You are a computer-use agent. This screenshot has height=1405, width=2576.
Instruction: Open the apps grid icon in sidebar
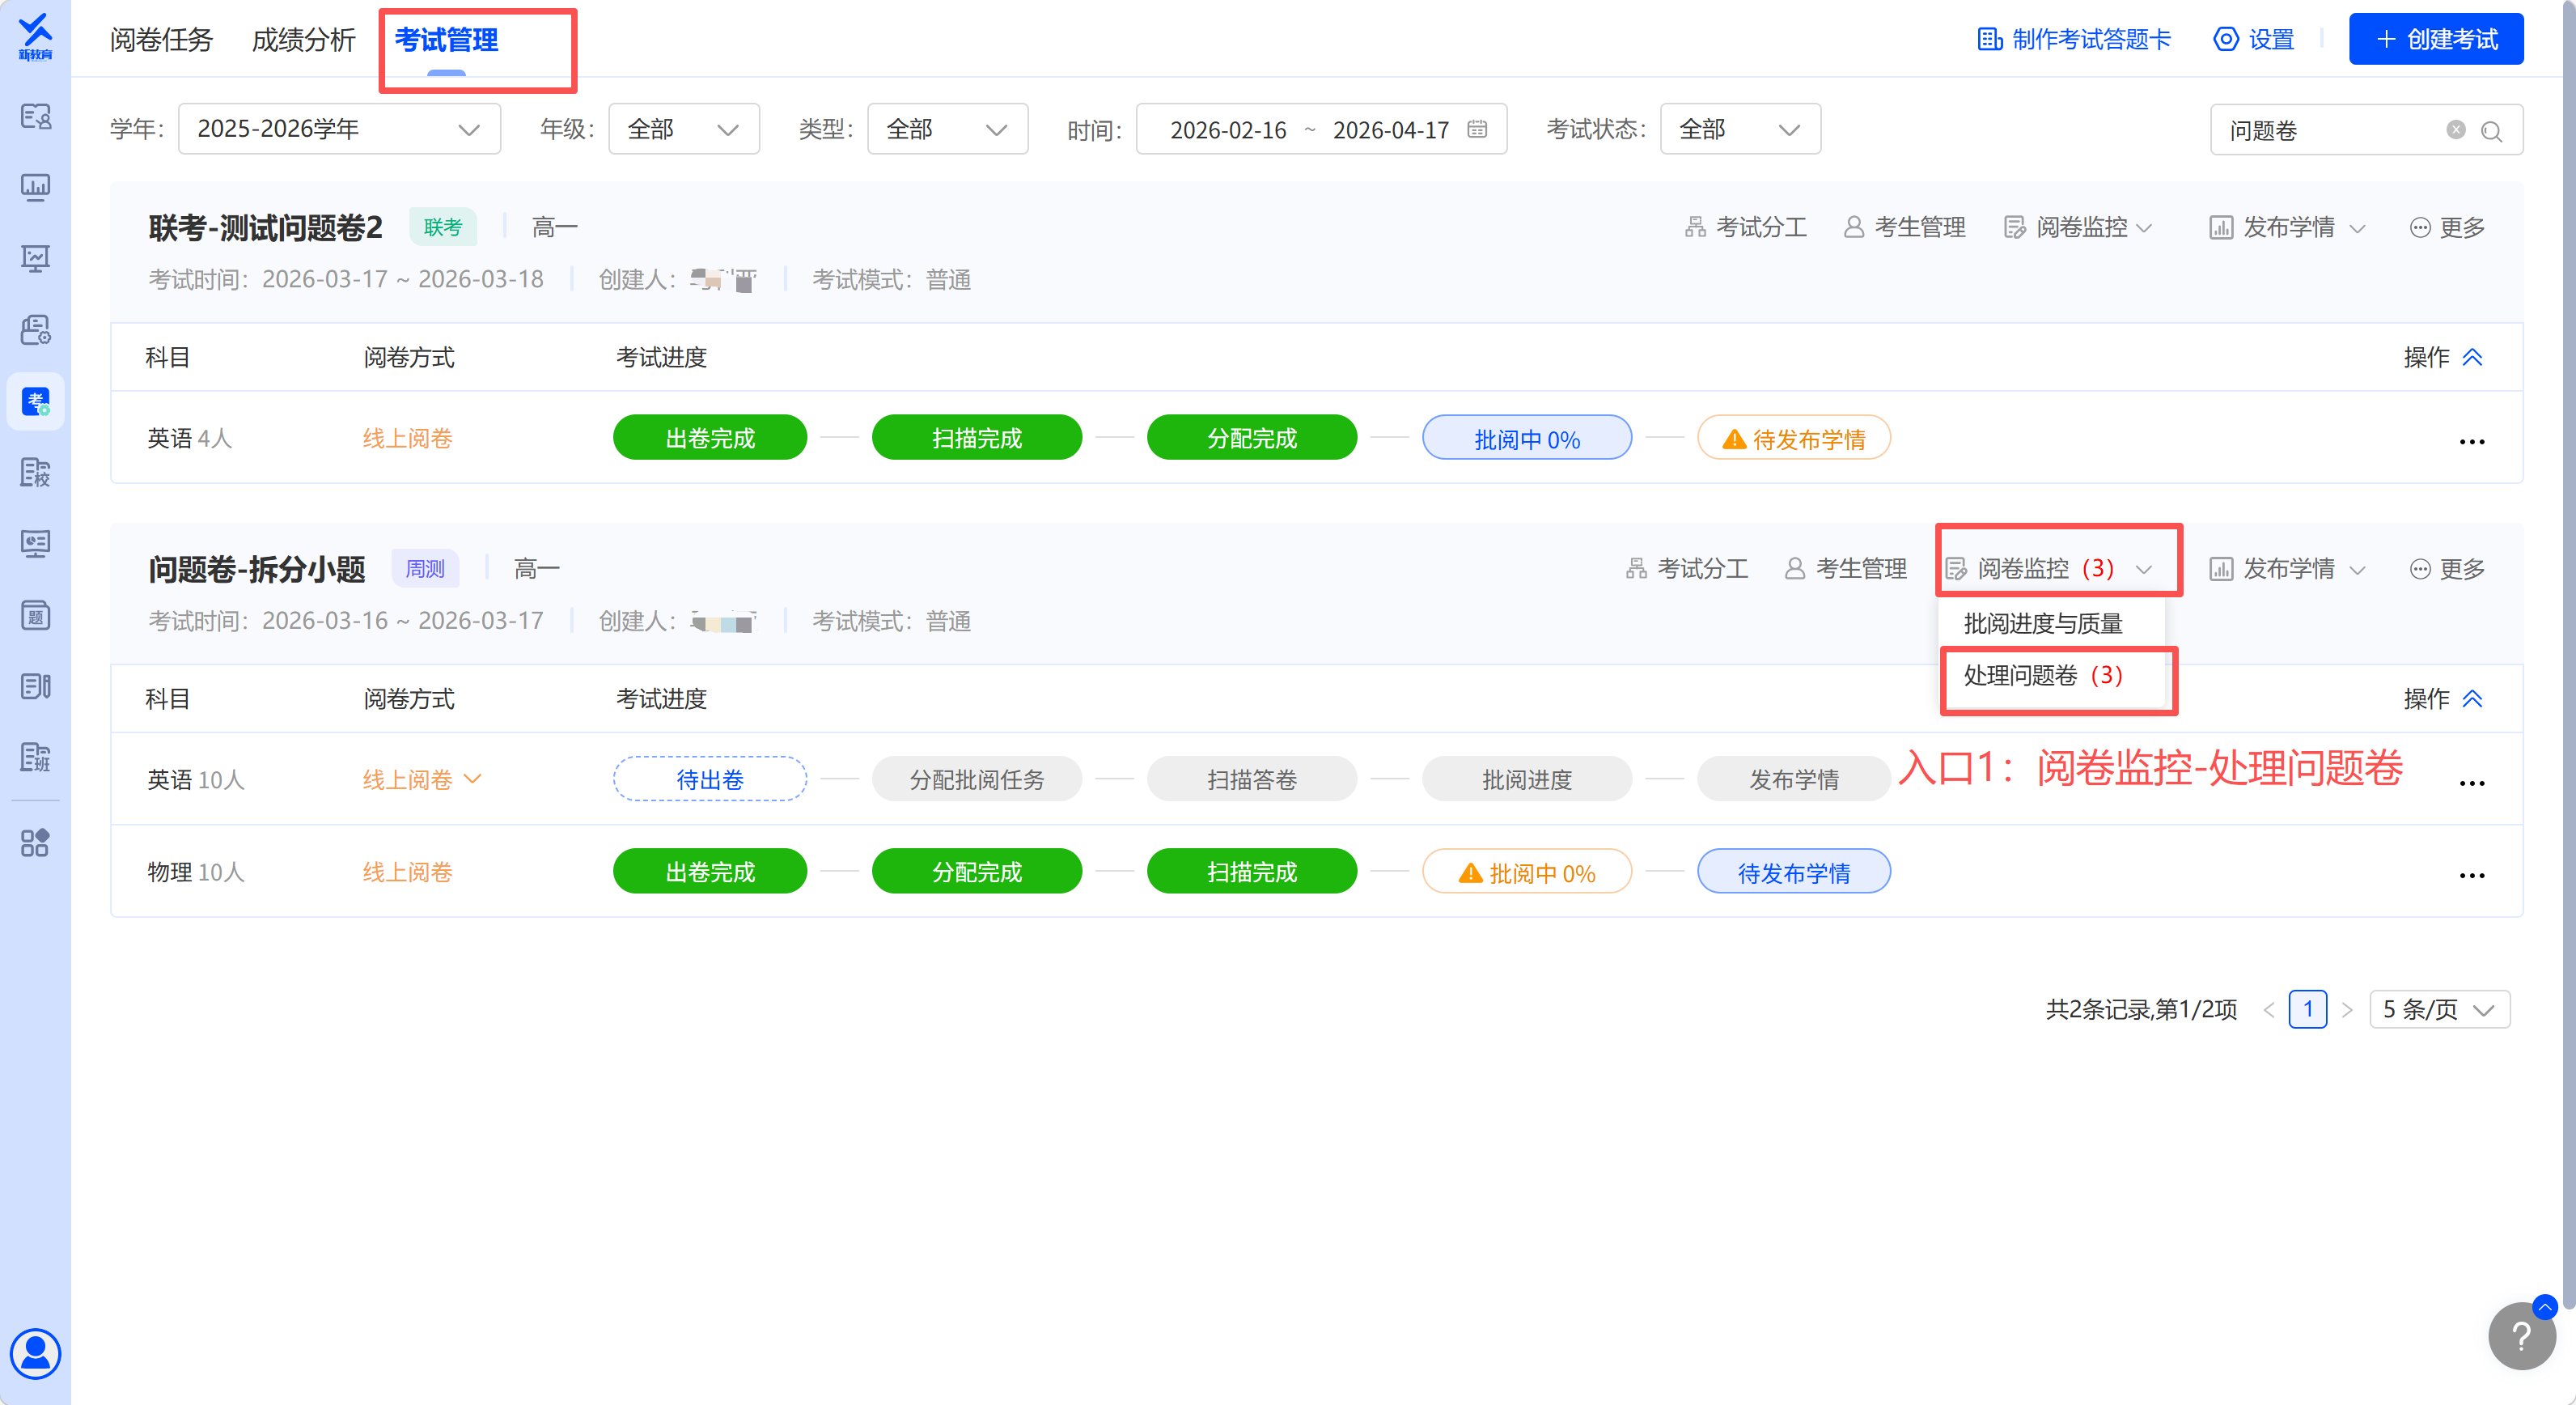tap(35, 842)
